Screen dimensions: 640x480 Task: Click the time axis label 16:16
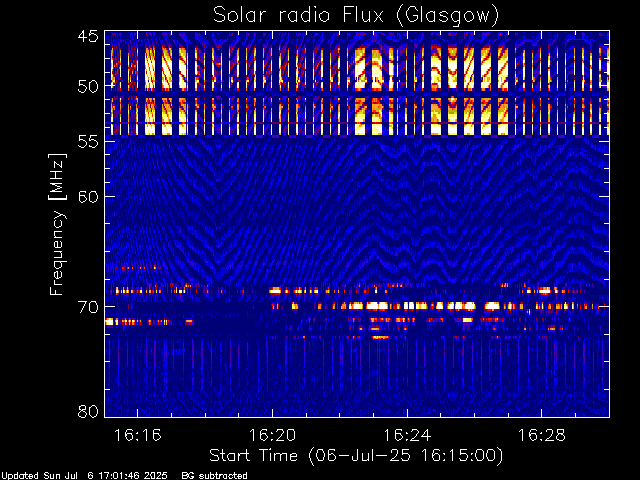(138, 435)
